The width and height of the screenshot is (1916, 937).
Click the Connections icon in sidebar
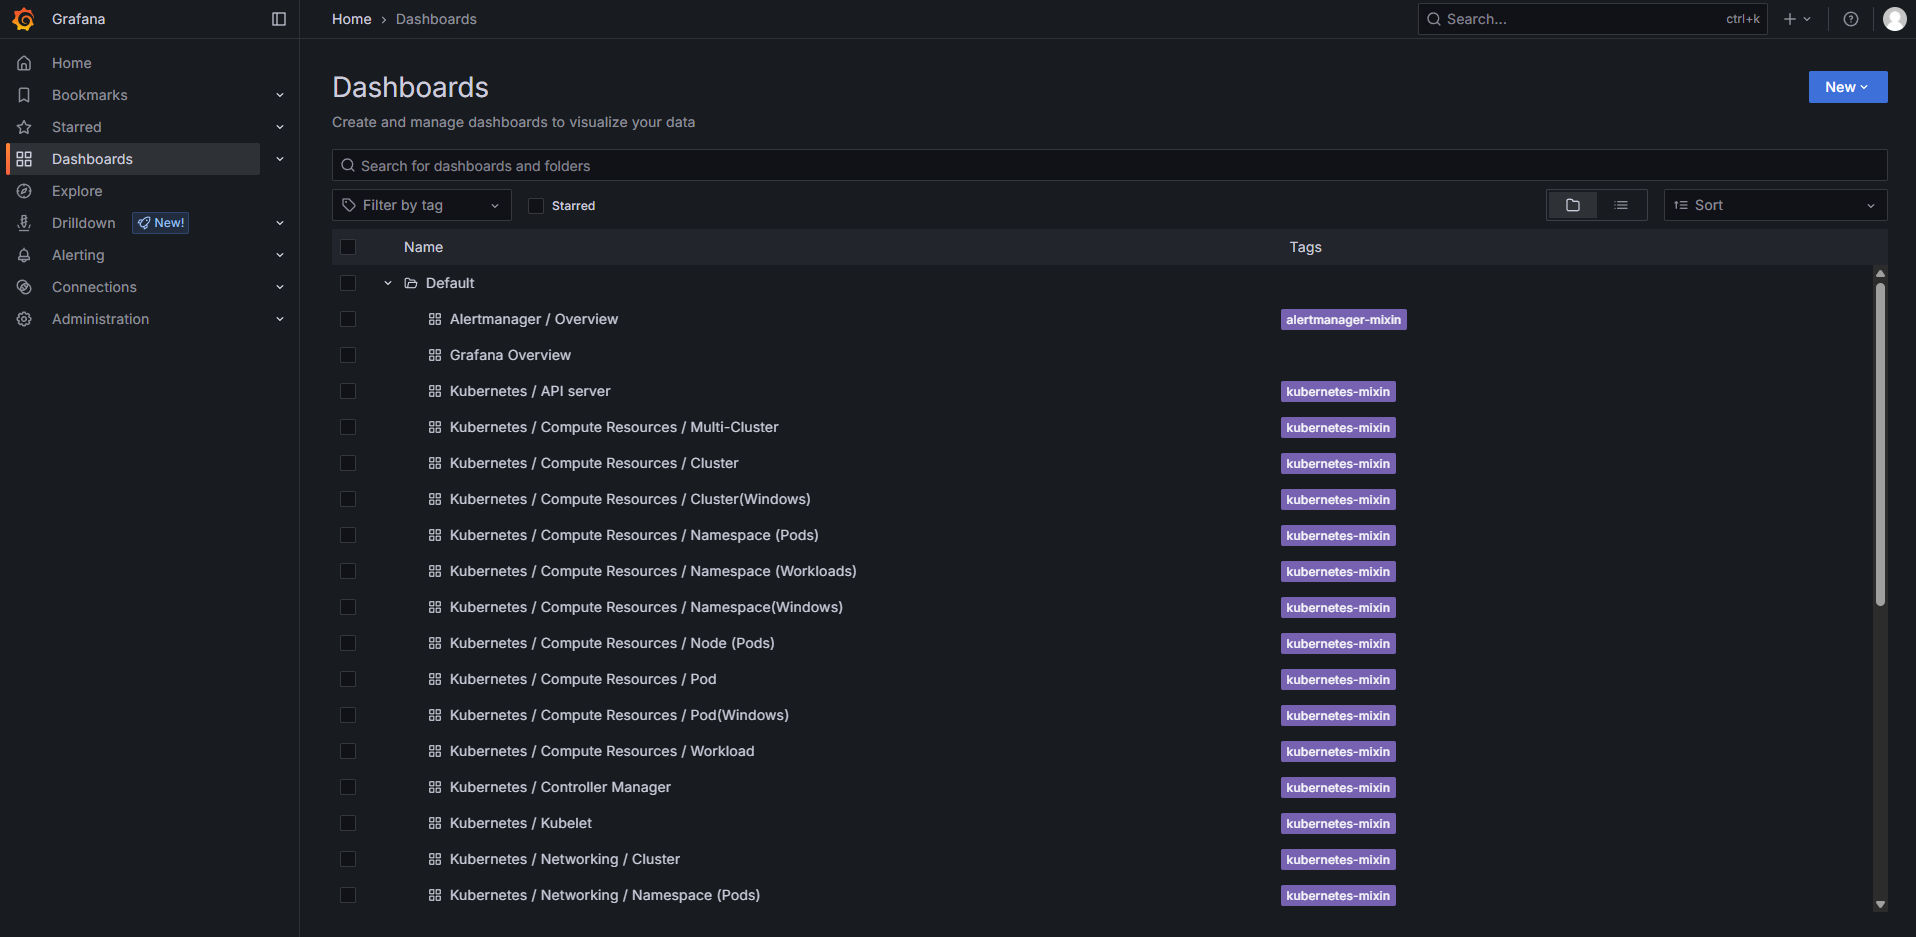pyautogui.click(x=24, y=287)
